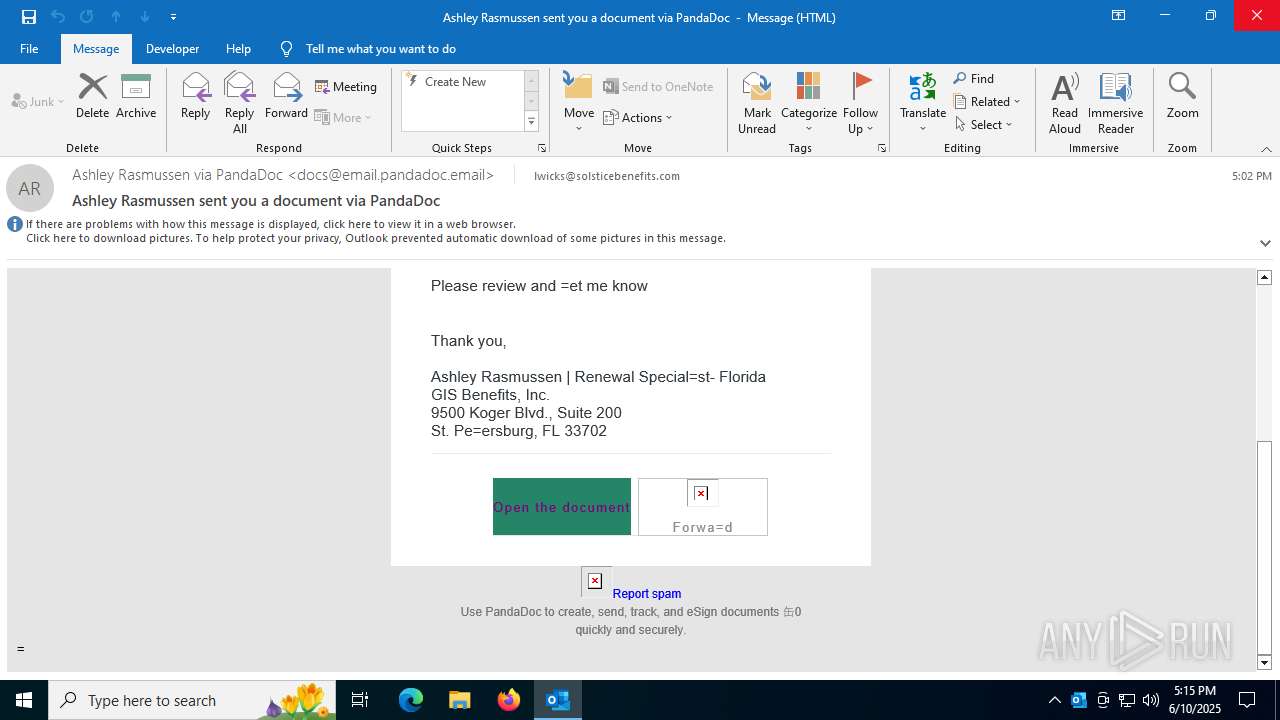Open the Categorize color menu

pos(809,102)
